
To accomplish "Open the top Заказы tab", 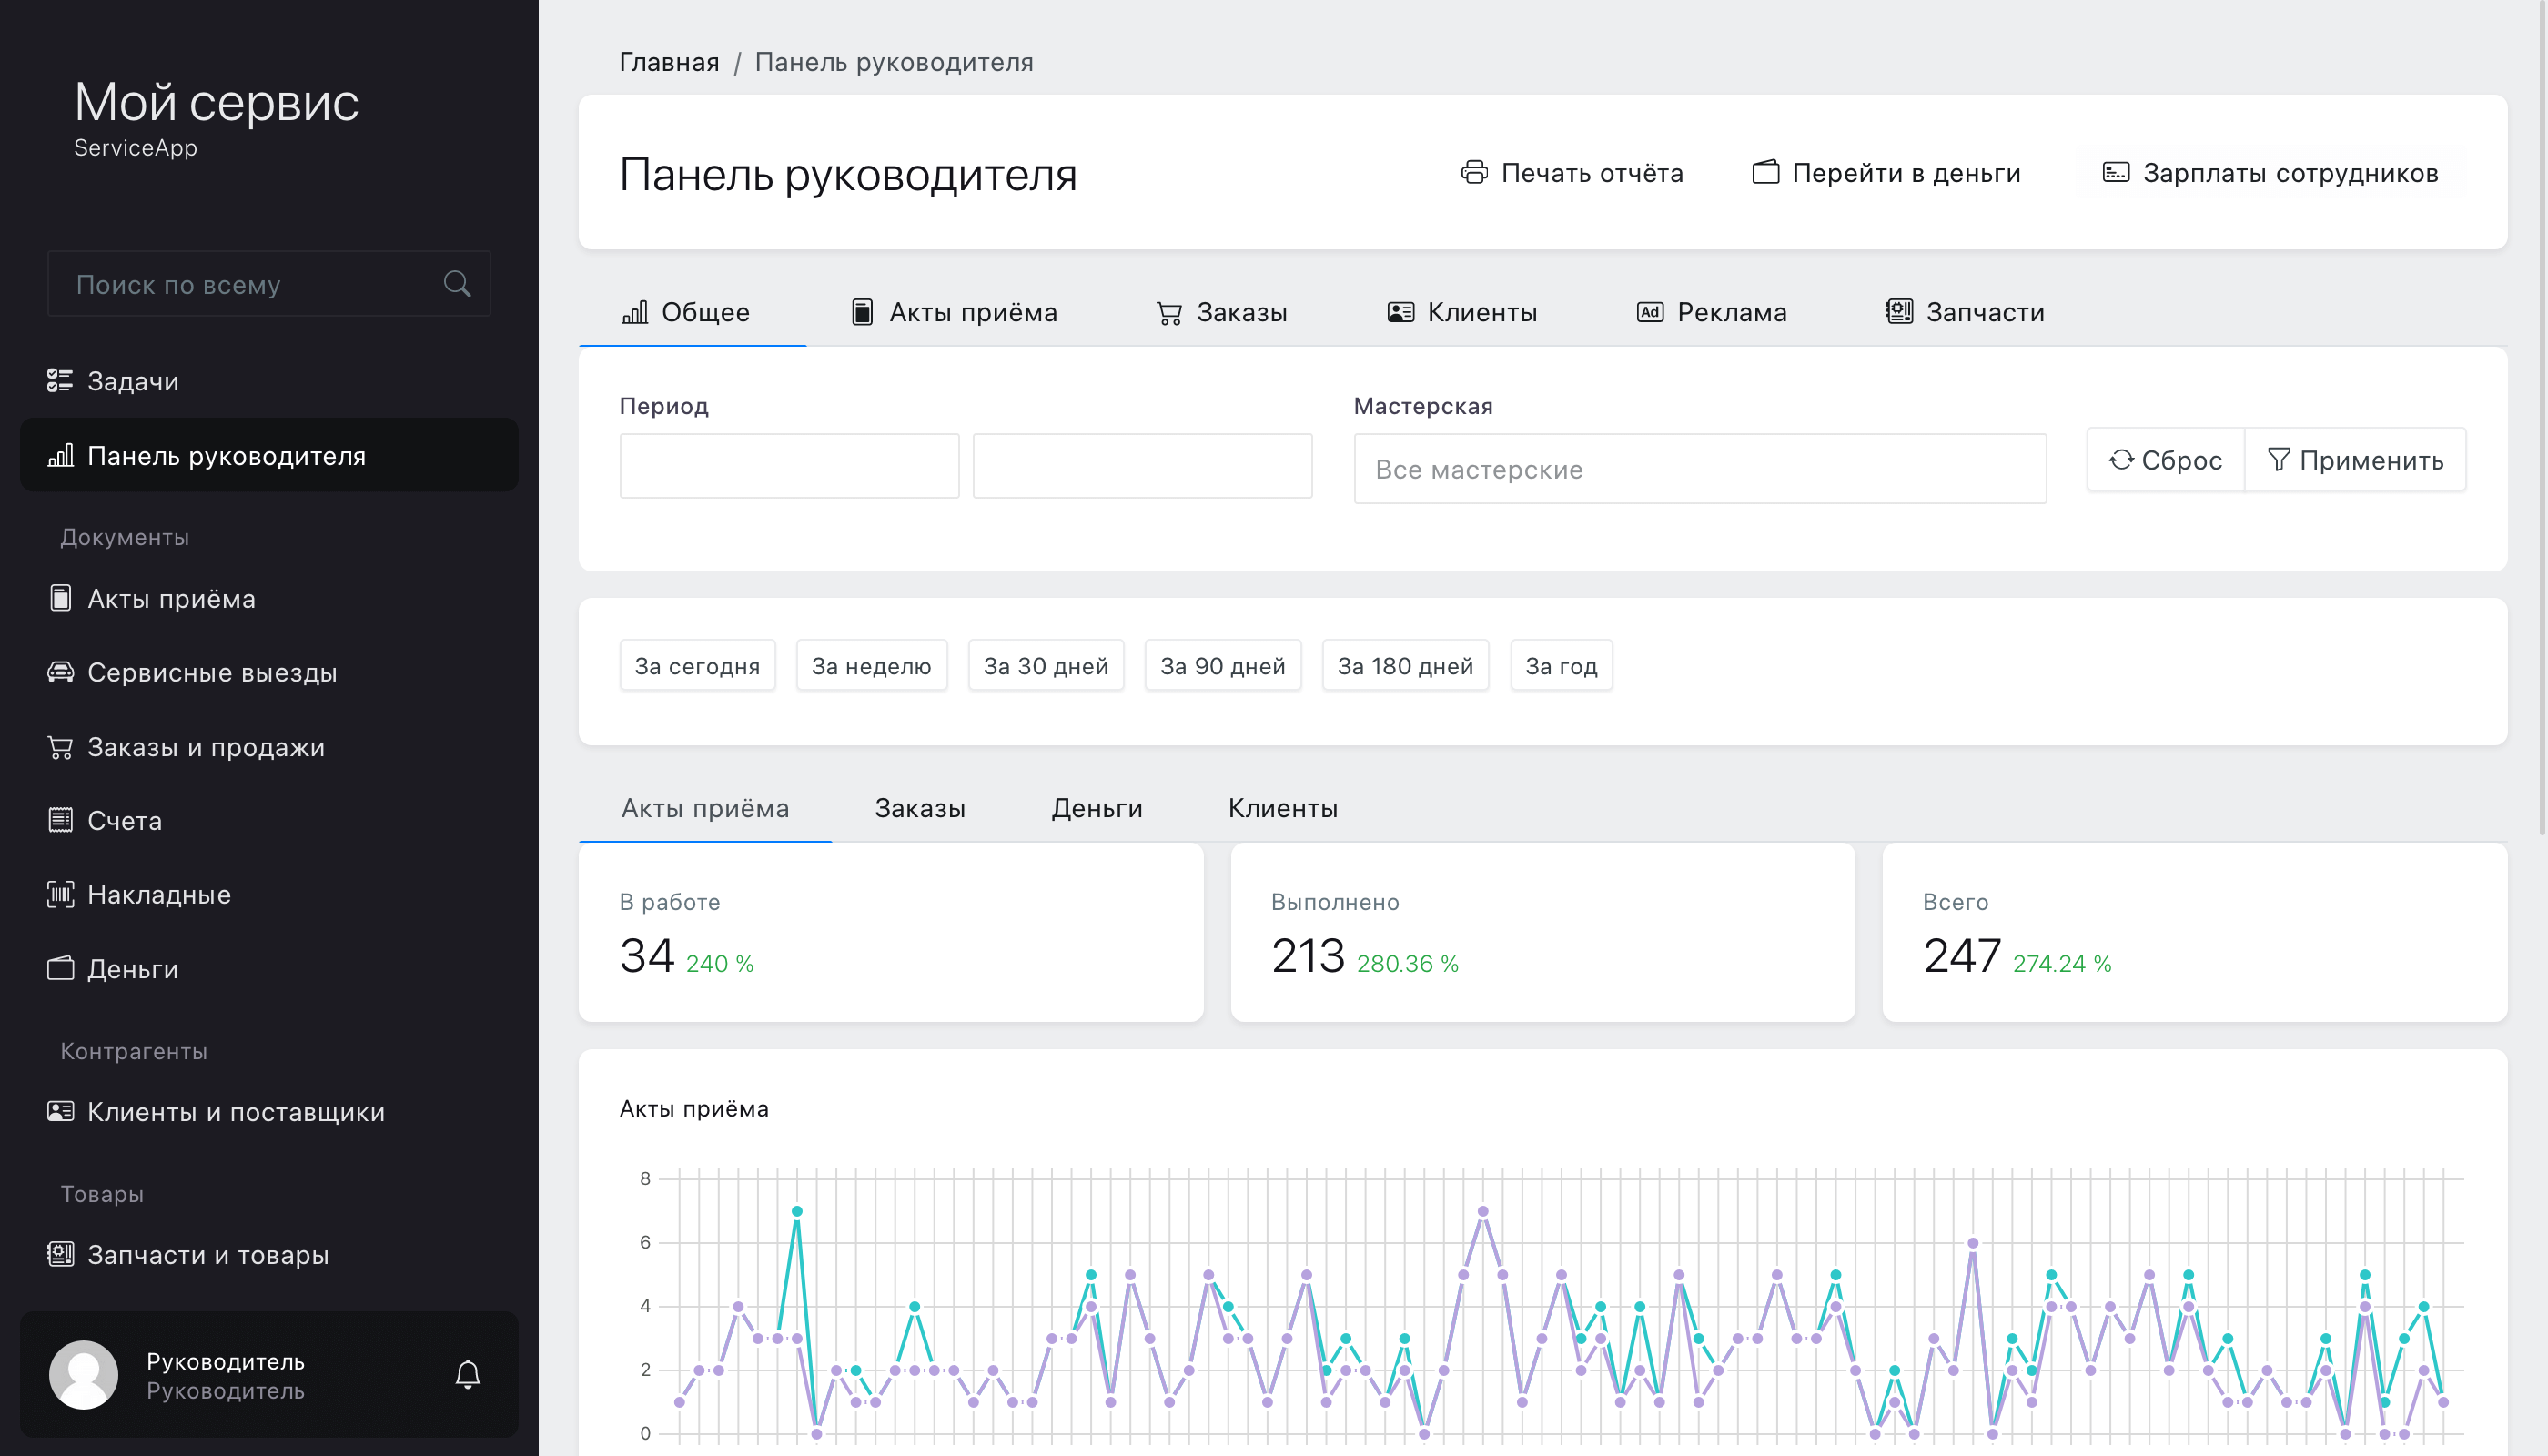I will coord(1221,312).
